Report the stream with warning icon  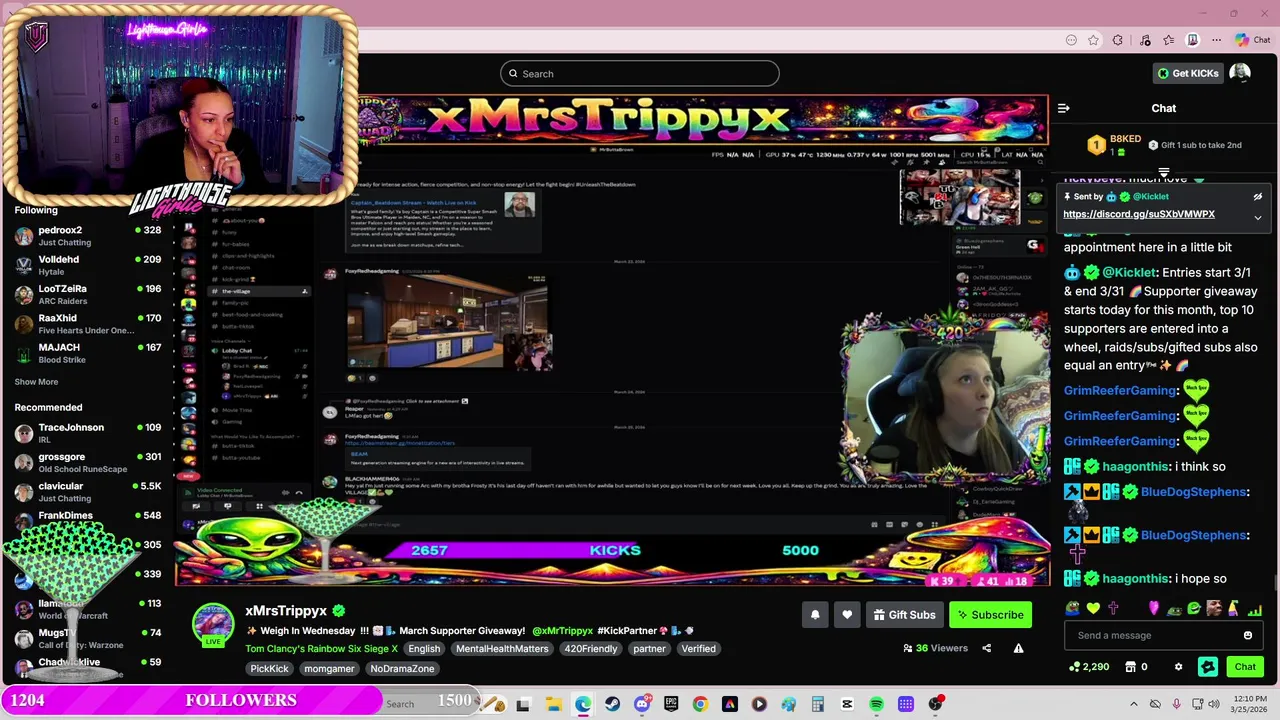click(x=1018, y=648)
